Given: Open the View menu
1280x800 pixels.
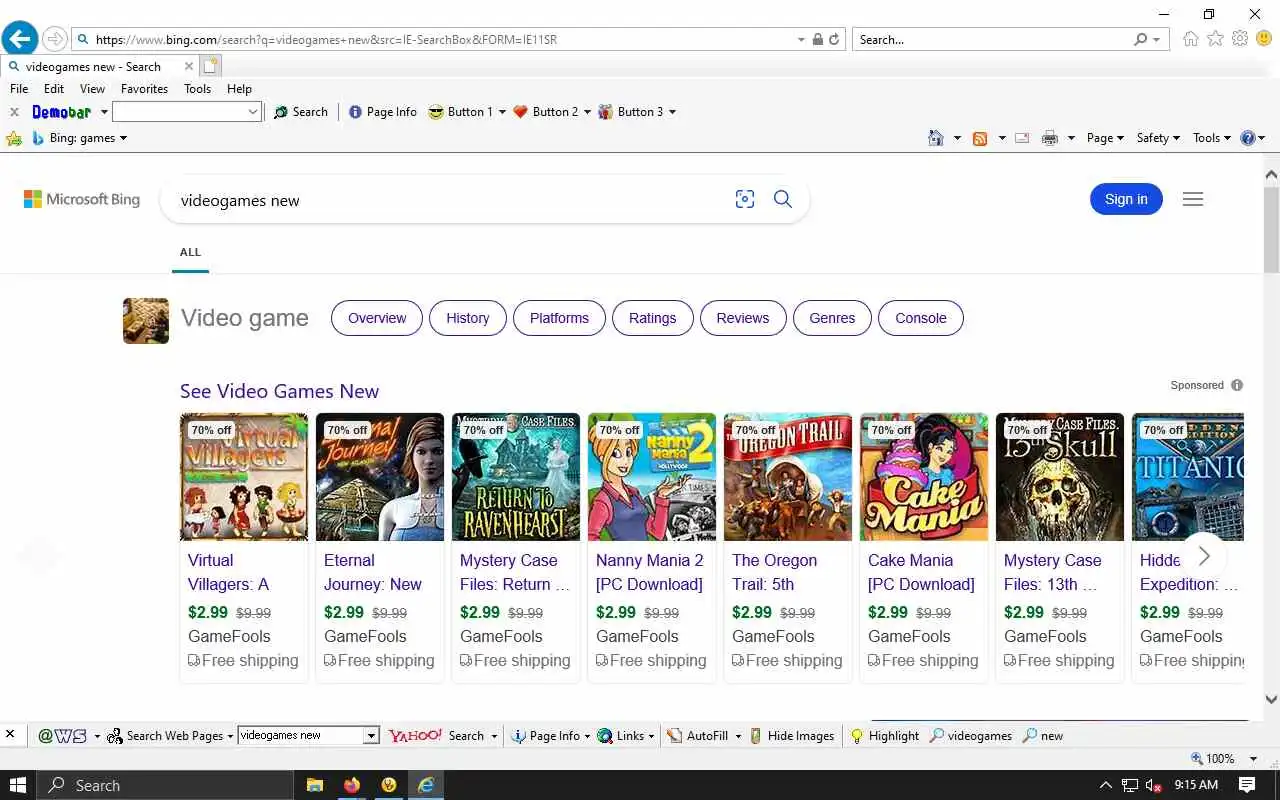Looking at the screenshot, I should point(92,88).
